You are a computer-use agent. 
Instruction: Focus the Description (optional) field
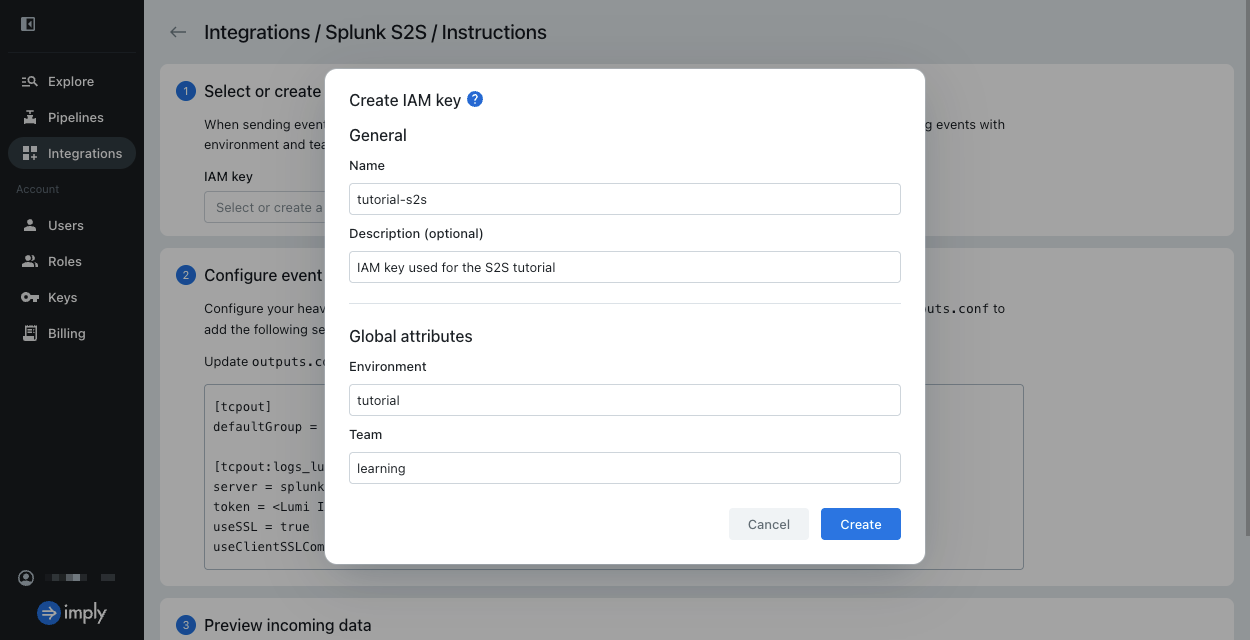click(x=625, y=267)
